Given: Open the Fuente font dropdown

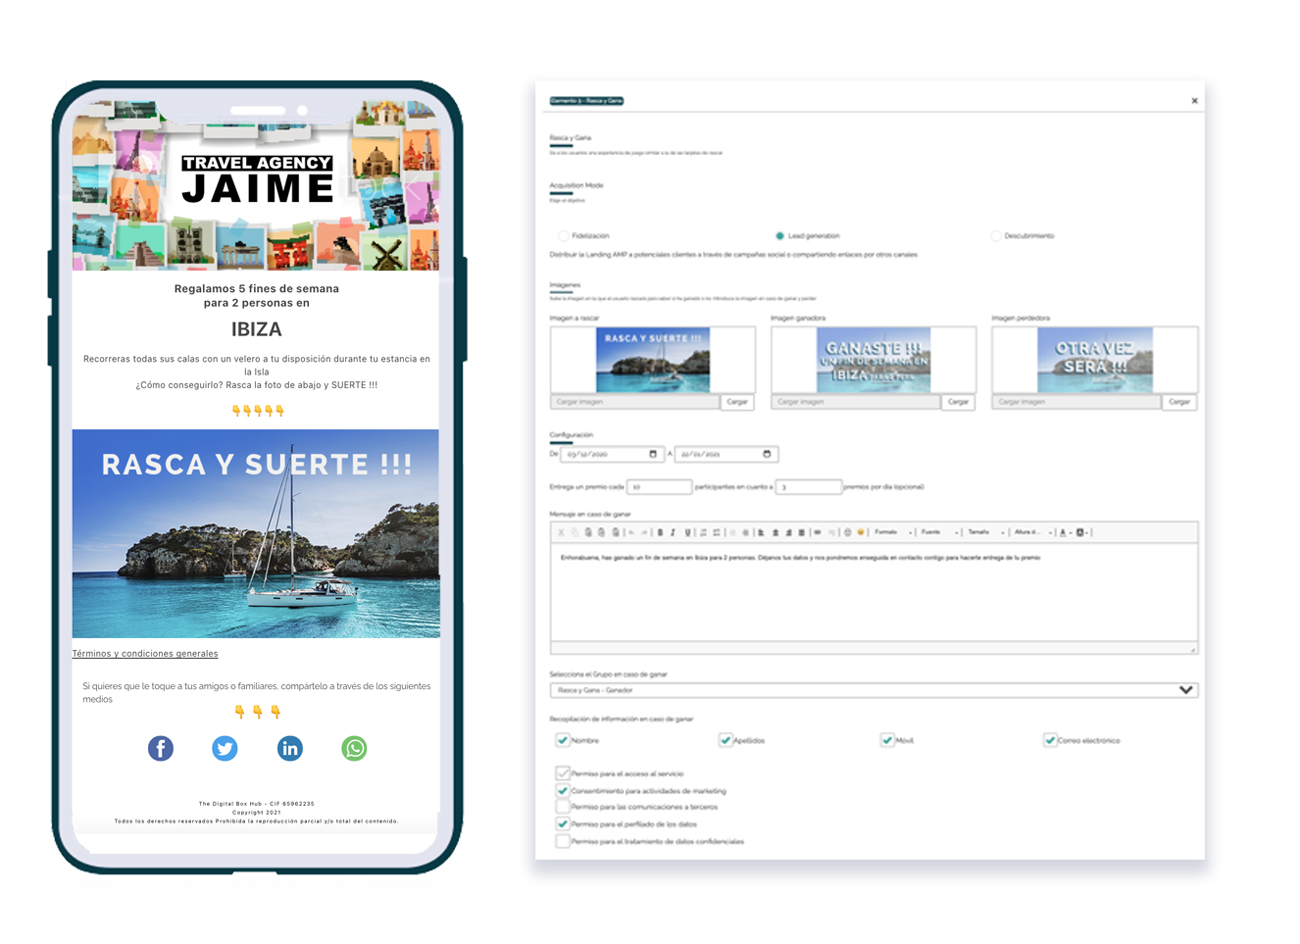Looking at the screenshot, I should coord(939,532).
